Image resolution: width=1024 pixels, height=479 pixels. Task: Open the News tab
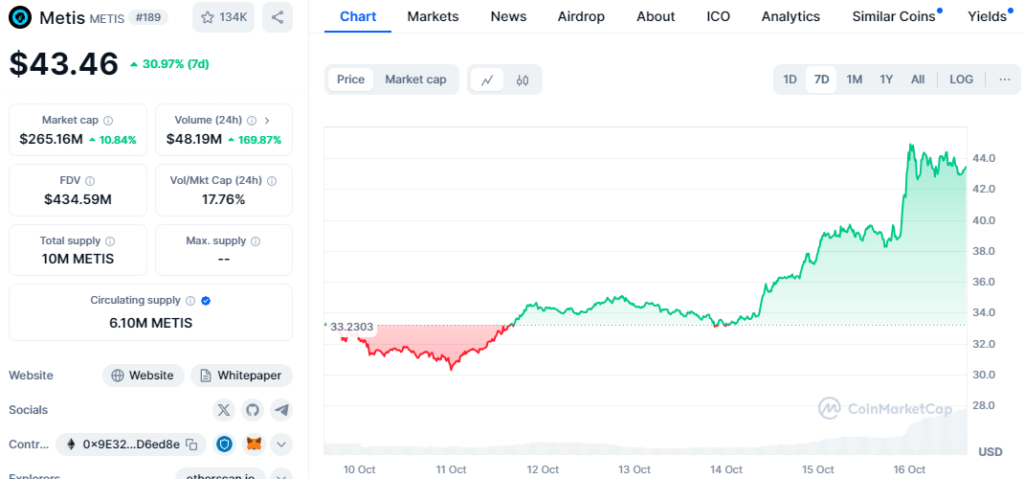[508, 16]
